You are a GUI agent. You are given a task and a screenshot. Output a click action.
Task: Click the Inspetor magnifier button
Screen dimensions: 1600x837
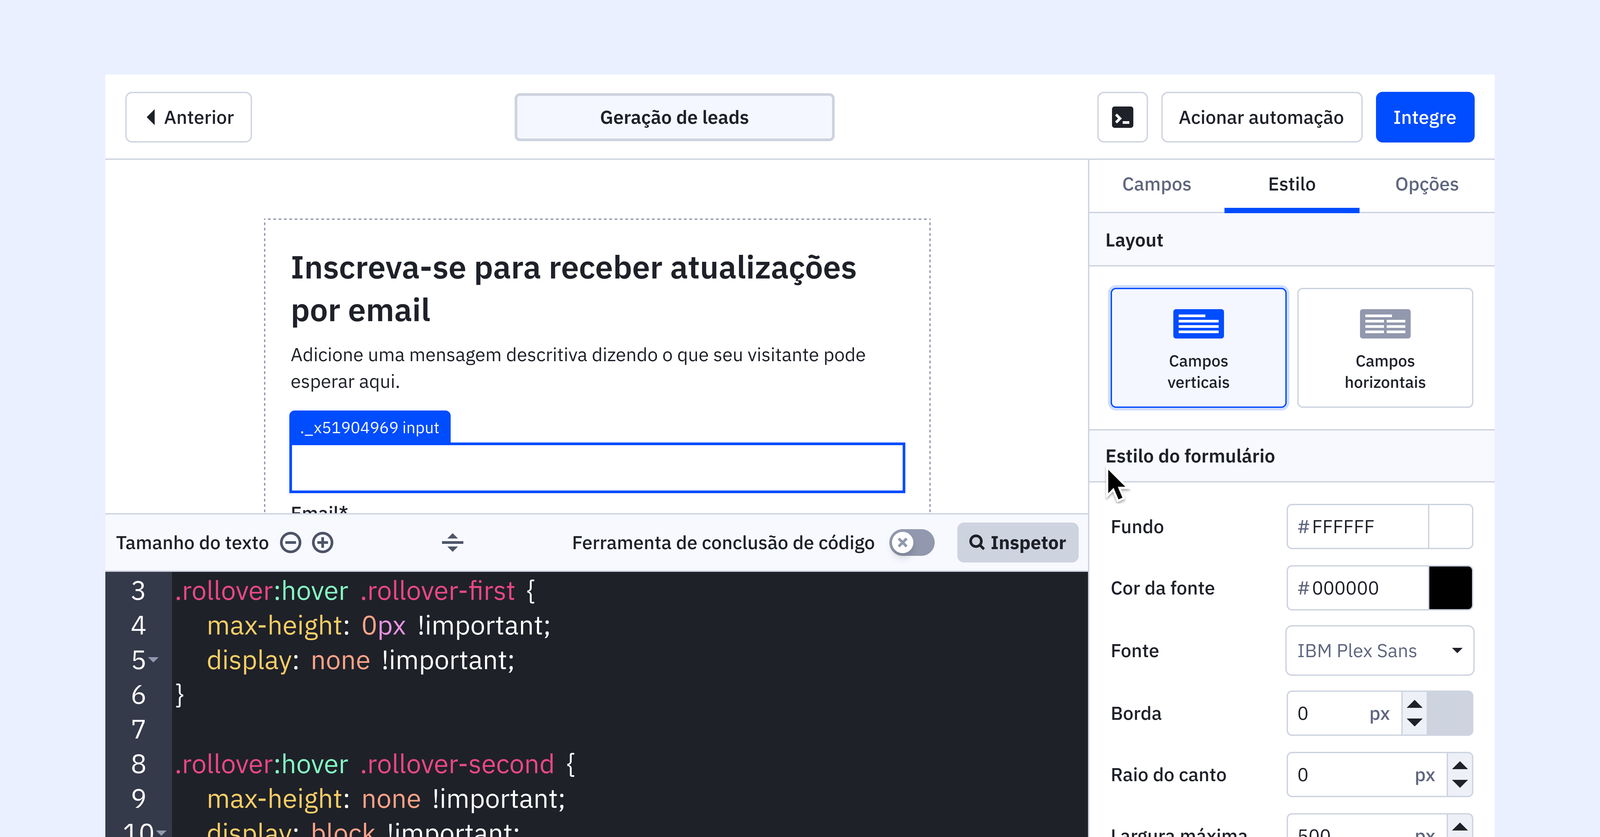(1017, 543)
